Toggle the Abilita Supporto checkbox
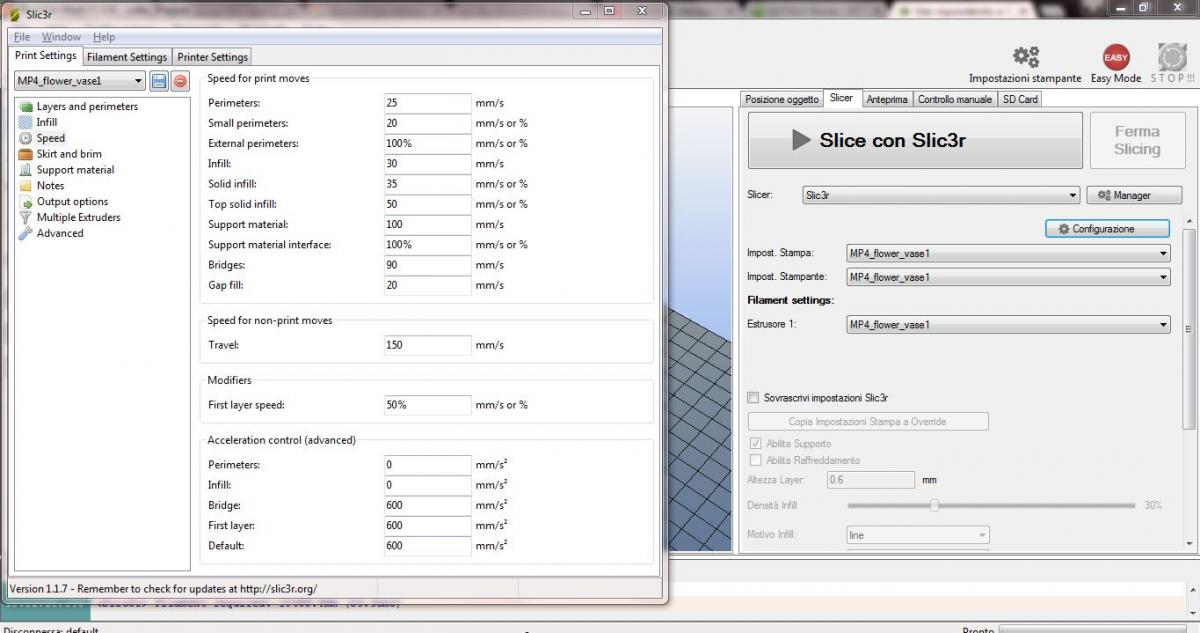1200x633 pixels. (755, 444)
